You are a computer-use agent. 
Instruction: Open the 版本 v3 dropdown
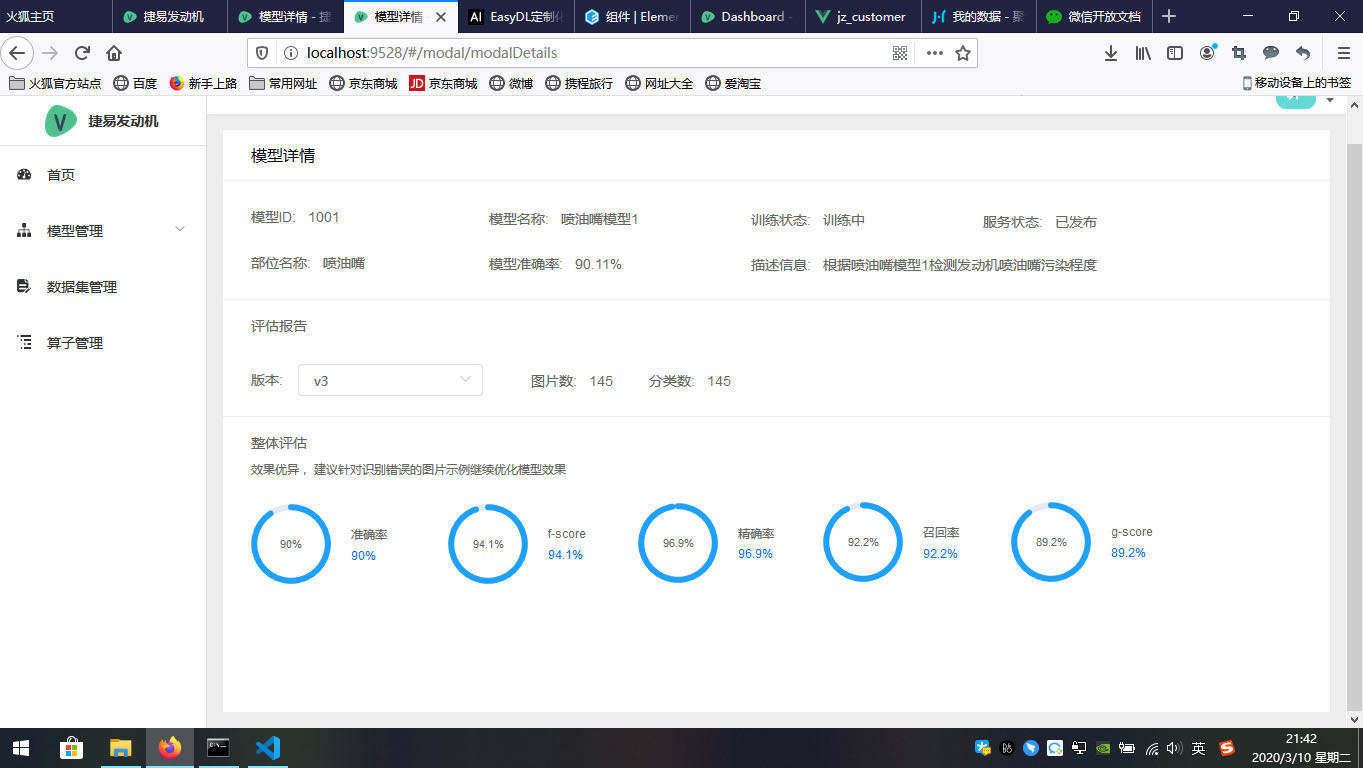[x=390, y=380]
